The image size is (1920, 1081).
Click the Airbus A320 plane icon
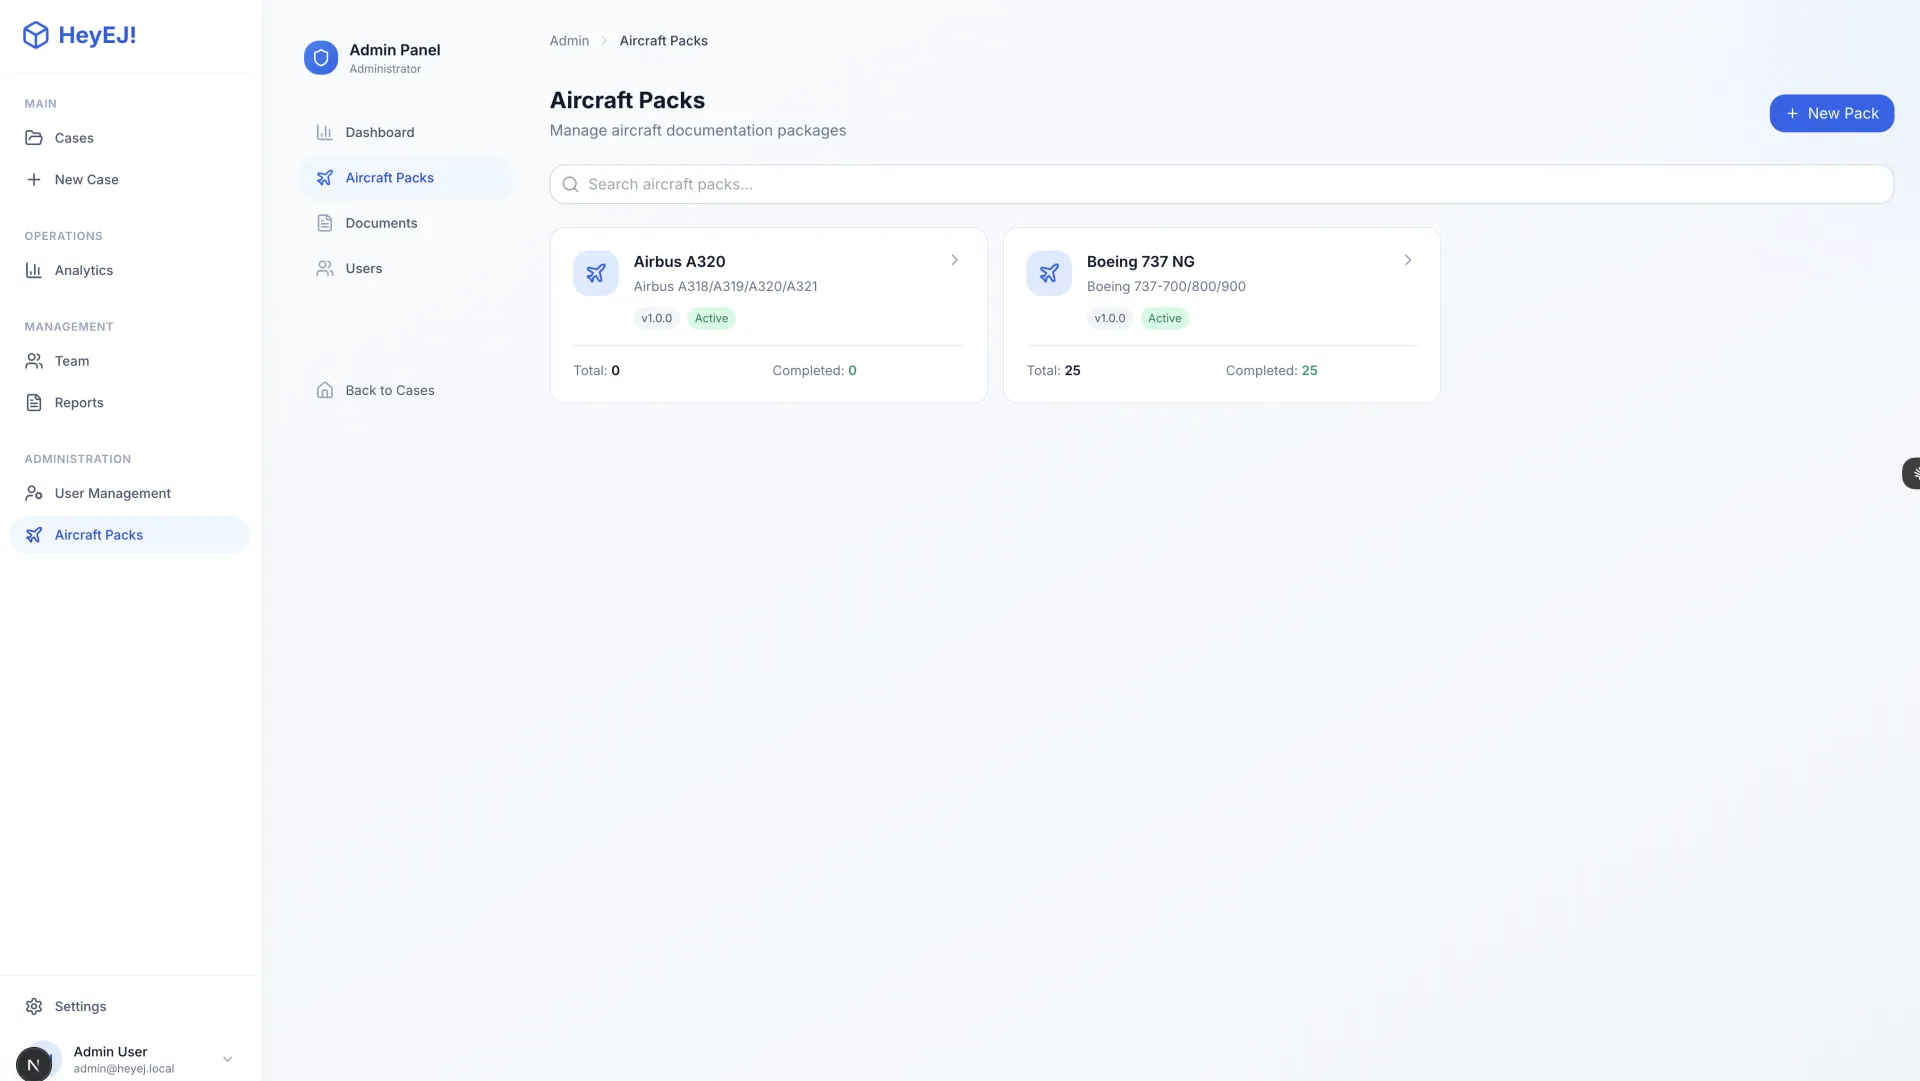(596, 273)
